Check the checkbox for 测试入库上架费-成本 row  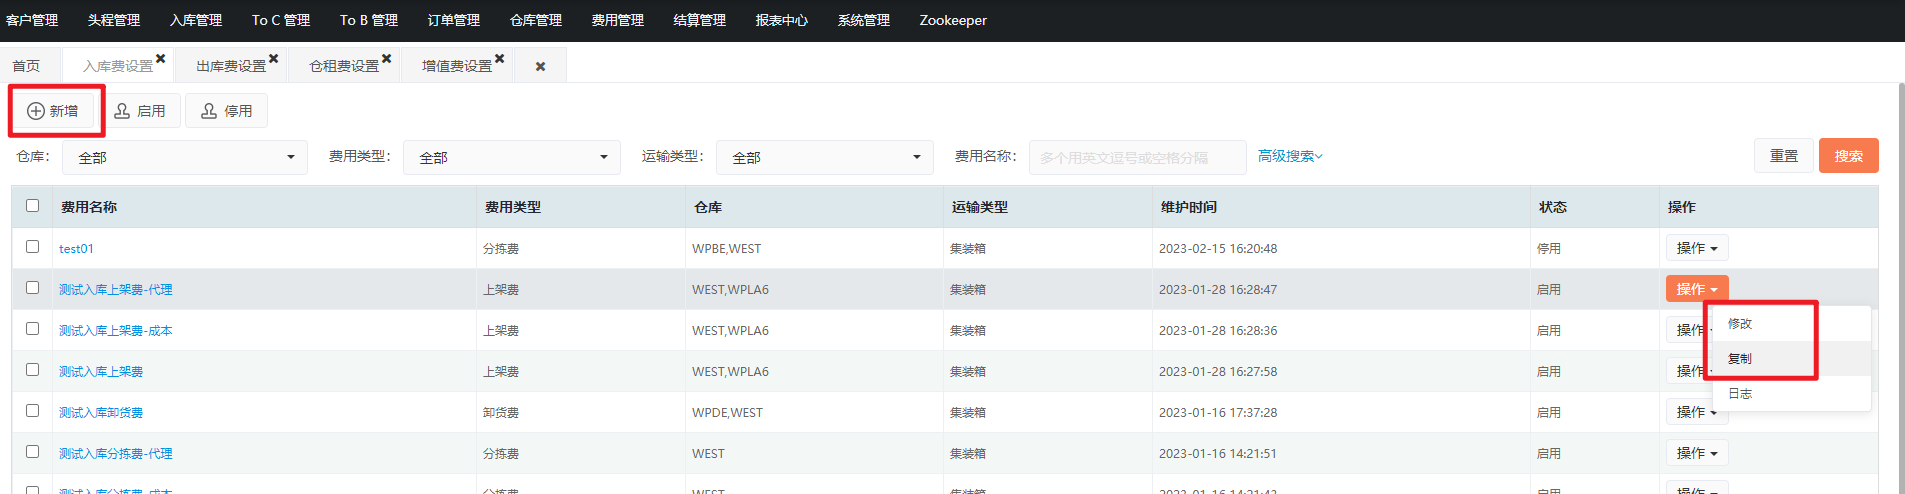[x=32, y=328]
